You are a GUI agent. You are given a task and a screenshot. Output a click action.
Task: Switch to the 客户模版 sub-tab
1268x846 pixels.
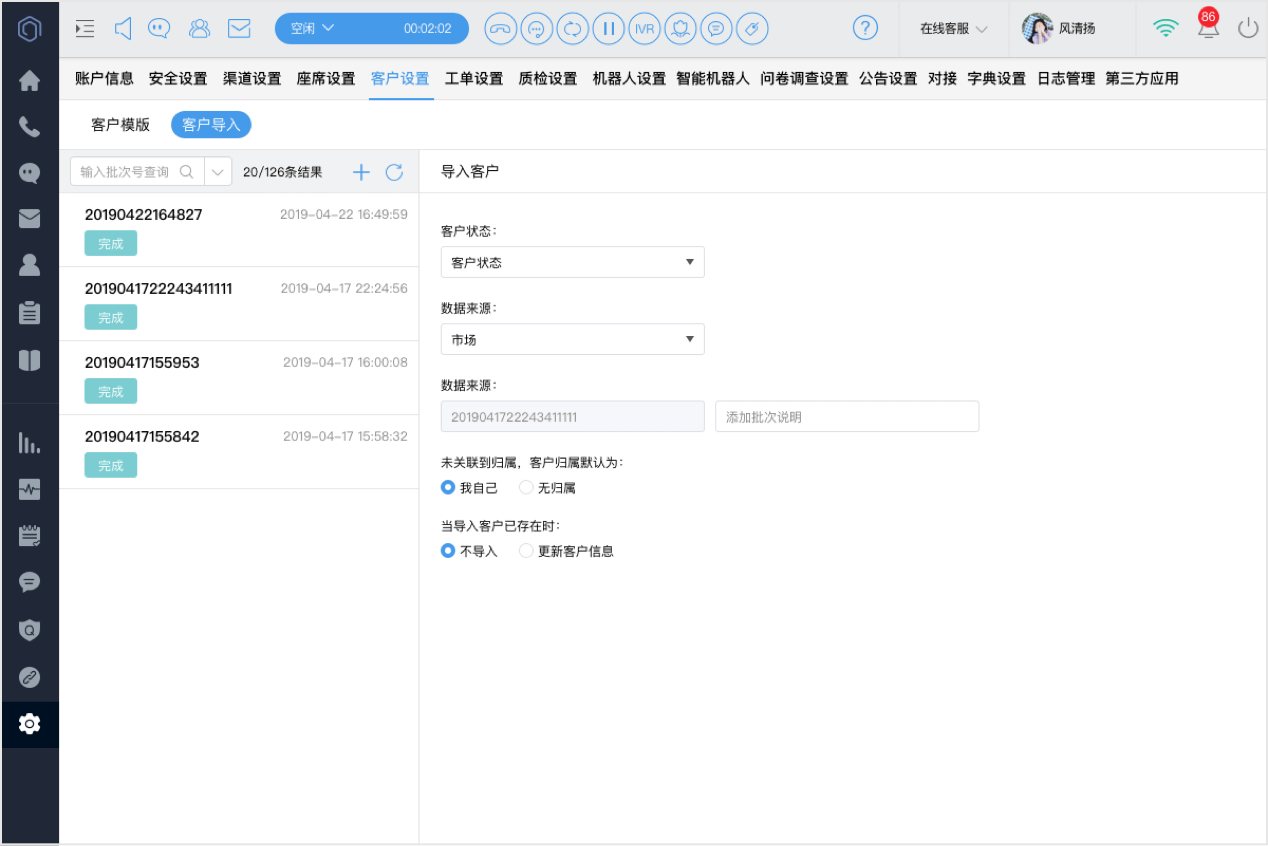click(x=120, y=124)
